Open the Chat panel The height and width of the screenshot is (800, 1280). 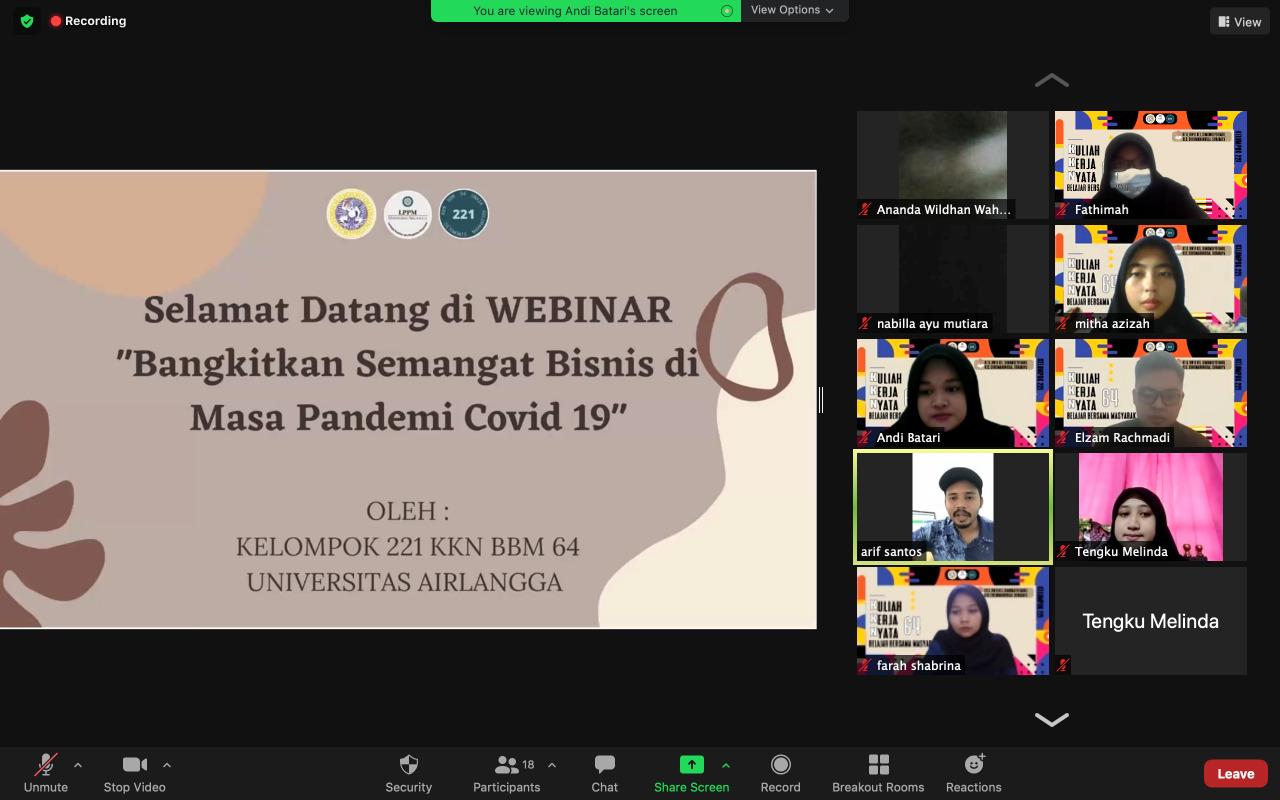click(604, 773)
